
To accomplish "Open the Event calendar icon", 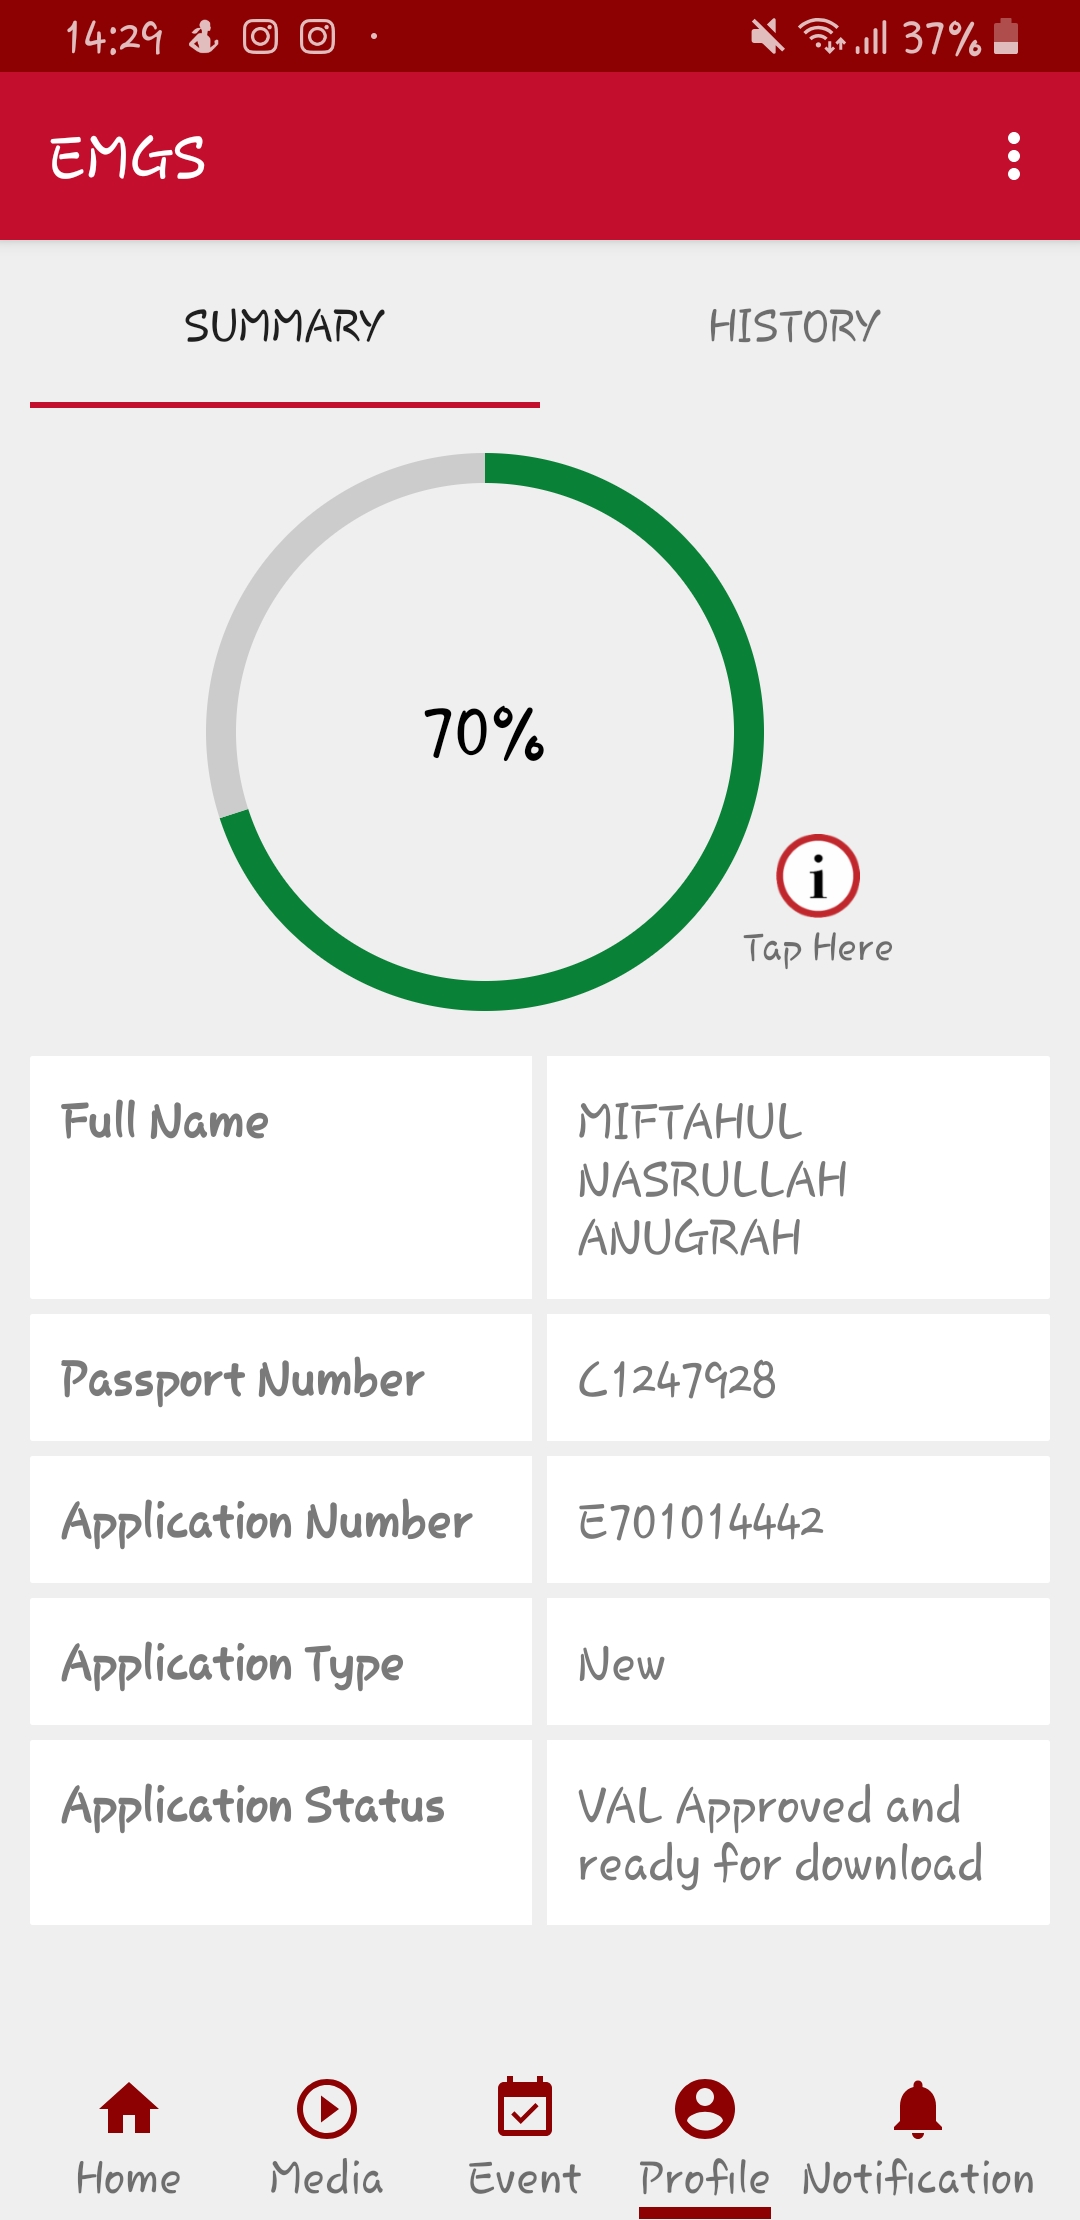I will click(524, 2108).
